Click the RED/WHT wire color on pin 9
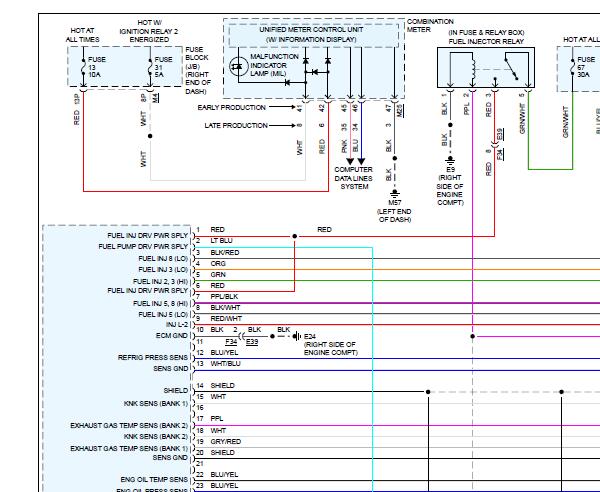This screenshot has height=492, width=600. coord(226,319)
